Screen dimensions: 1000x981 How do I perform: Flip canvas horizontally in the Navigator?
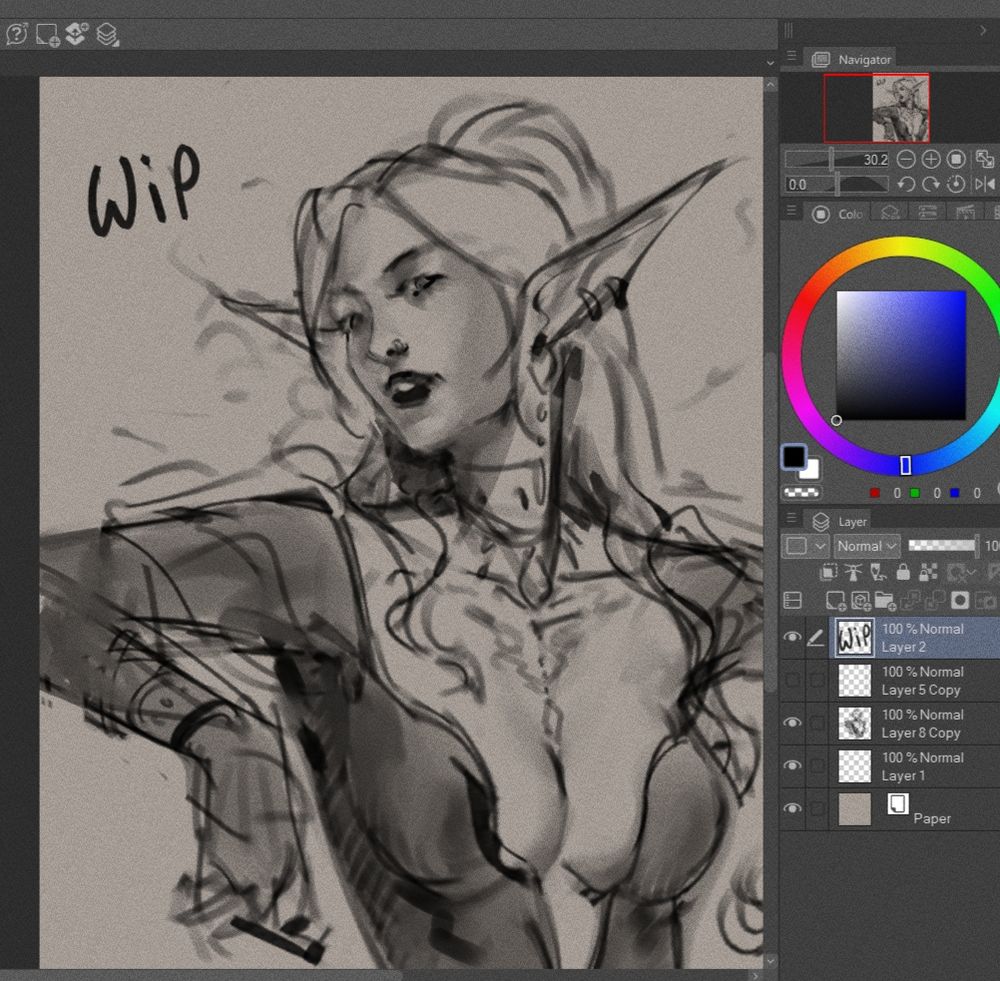[x=984, y=184]
